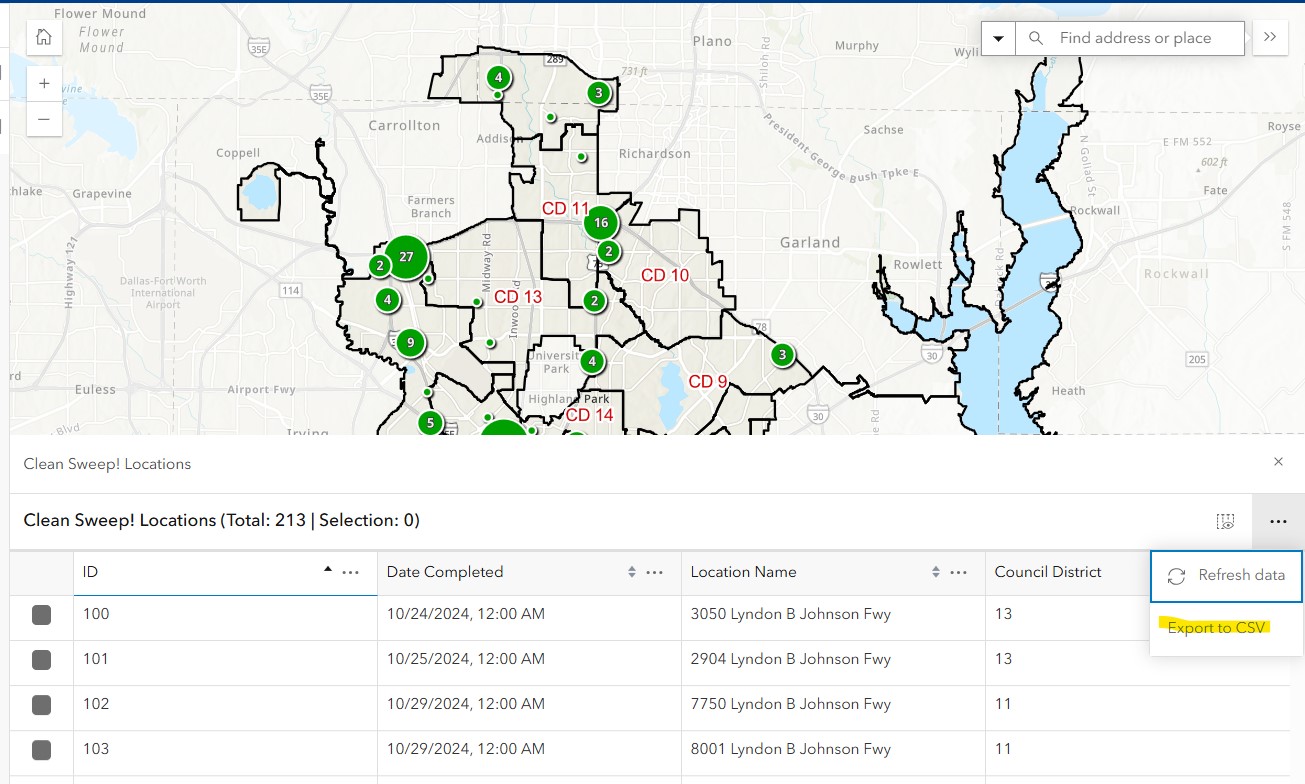
Task: Return to default map extent with Home icon
Action: point(42,36)
